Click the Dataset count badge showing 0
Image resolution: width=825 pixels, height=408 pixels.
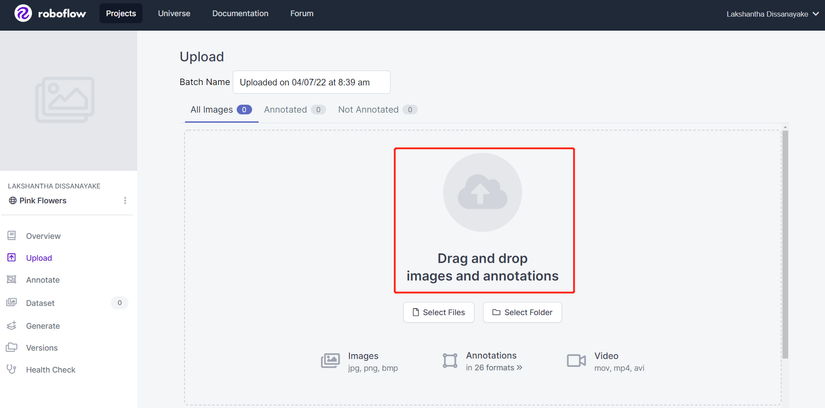click(119, 303)
